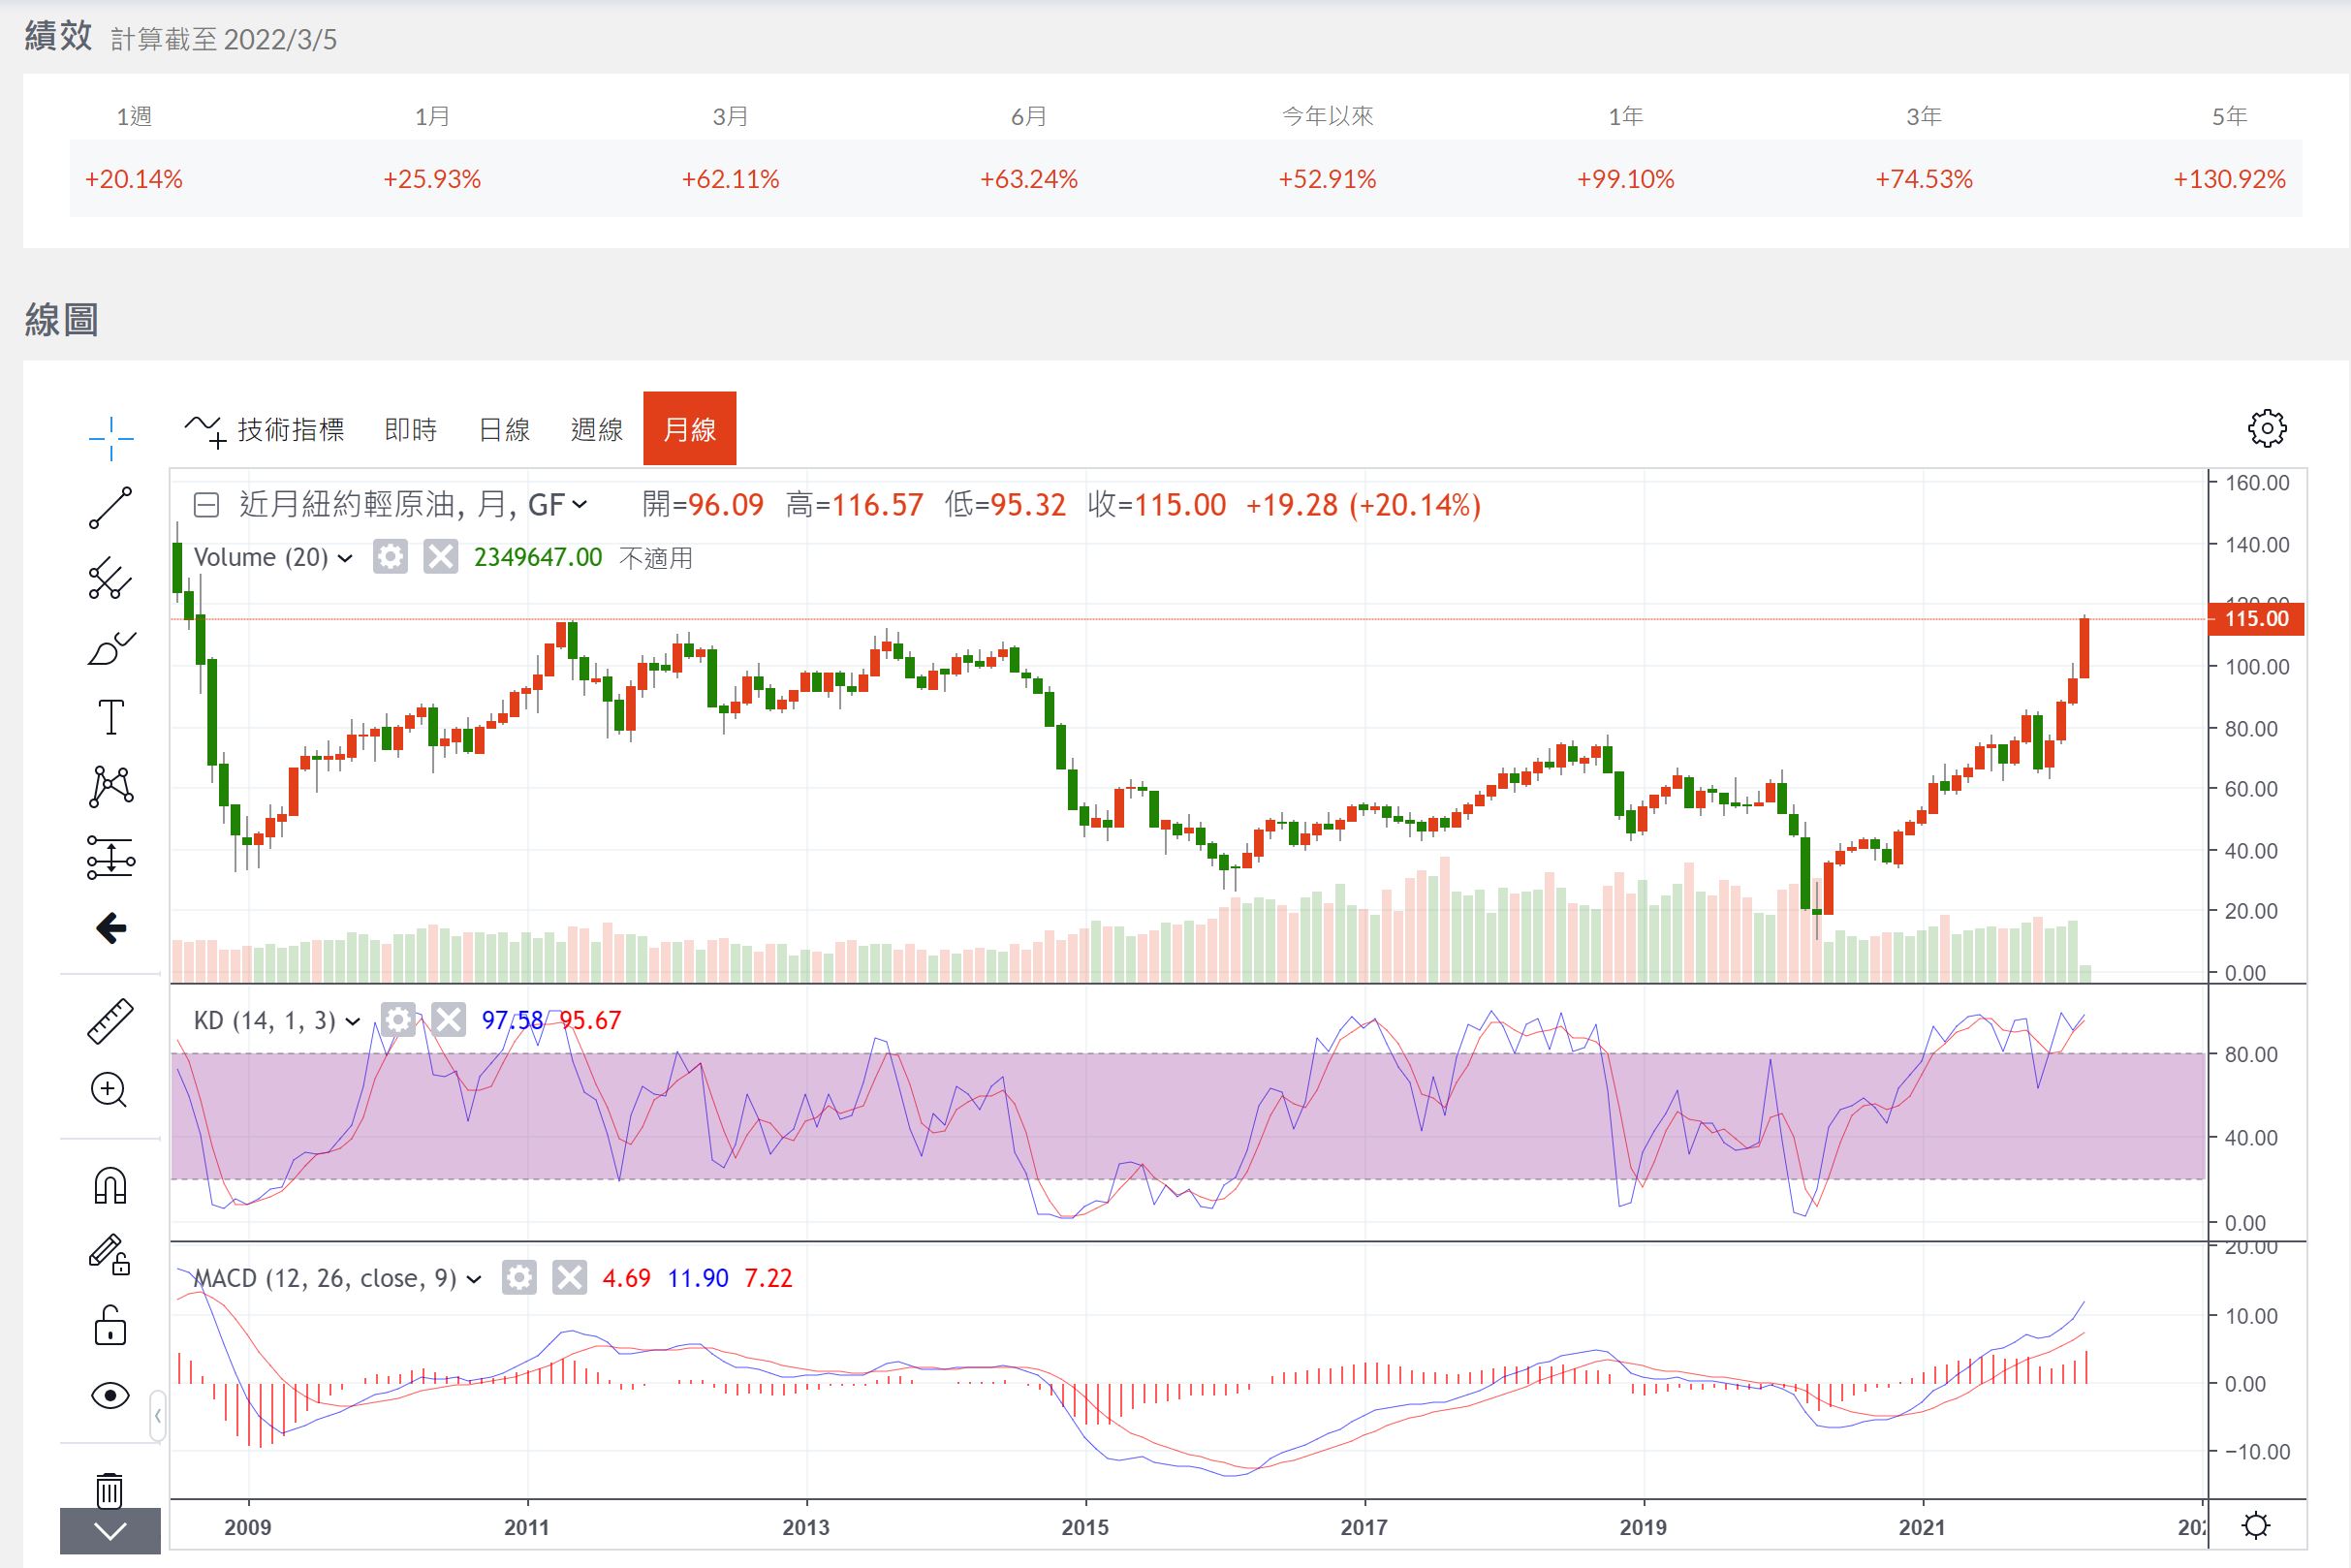2351x1568 pixels.
Task: Click the 115.00 current price label
Action: click(2256, 619)
